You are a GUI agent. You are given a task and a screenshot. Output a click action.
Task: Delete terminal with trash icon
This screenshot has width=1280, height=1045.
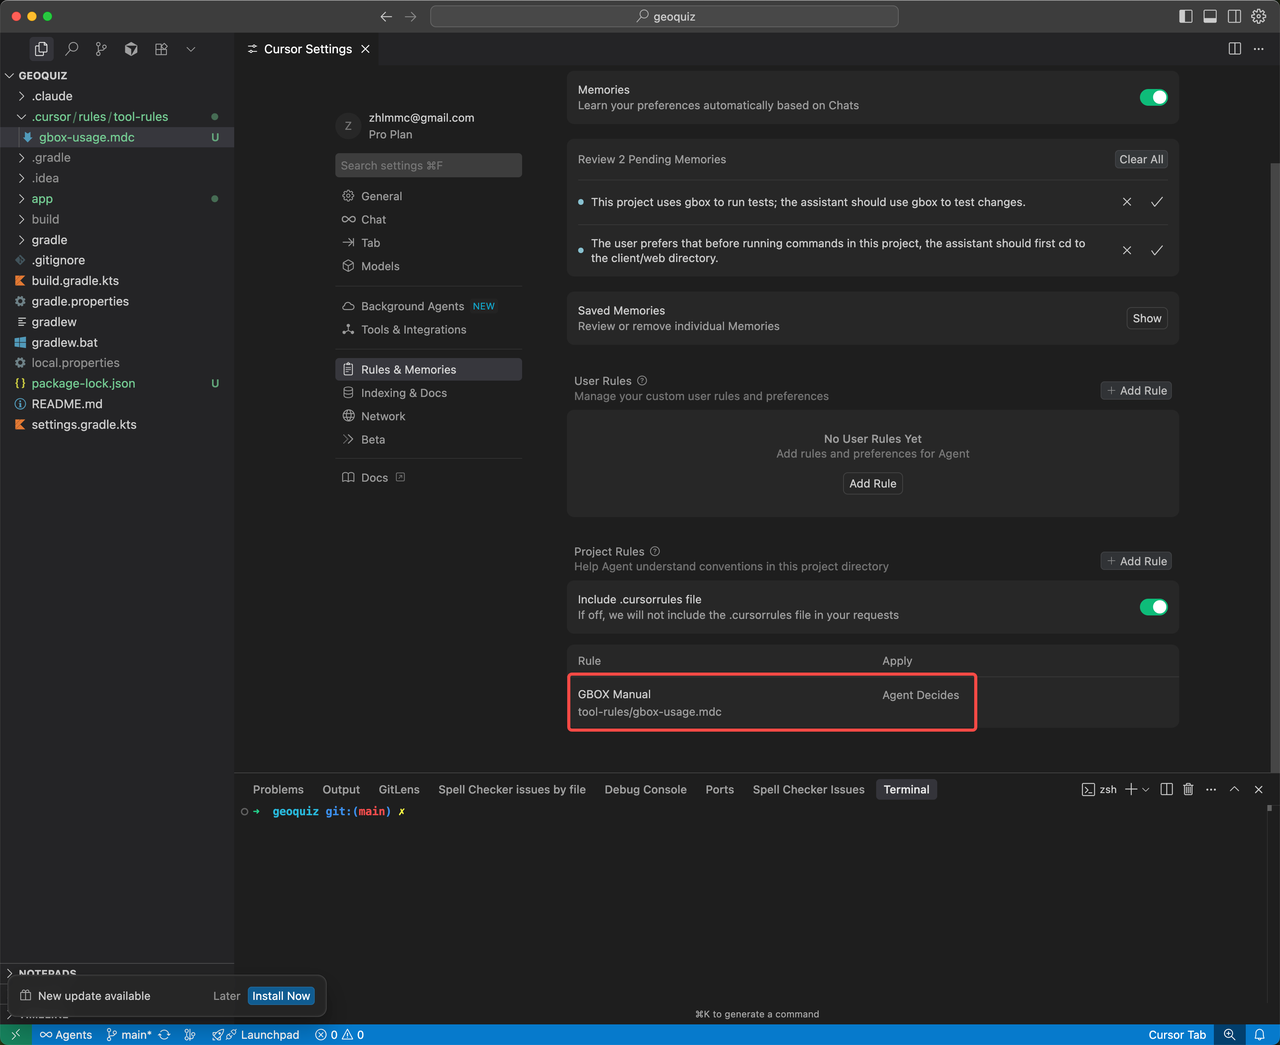click(x=1188, y=789)
